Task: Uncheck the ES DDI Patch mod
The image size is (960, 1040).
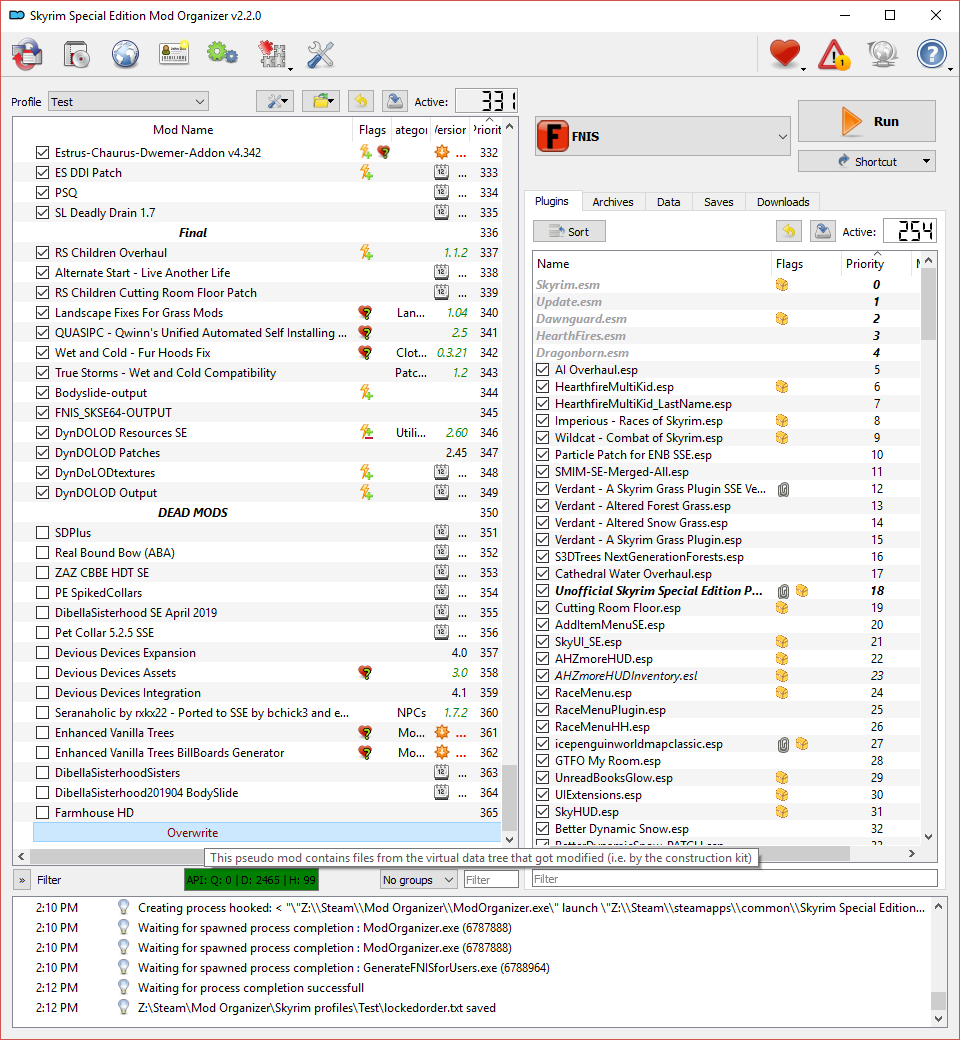Action: pyautogui.click(x=42, y=172)
